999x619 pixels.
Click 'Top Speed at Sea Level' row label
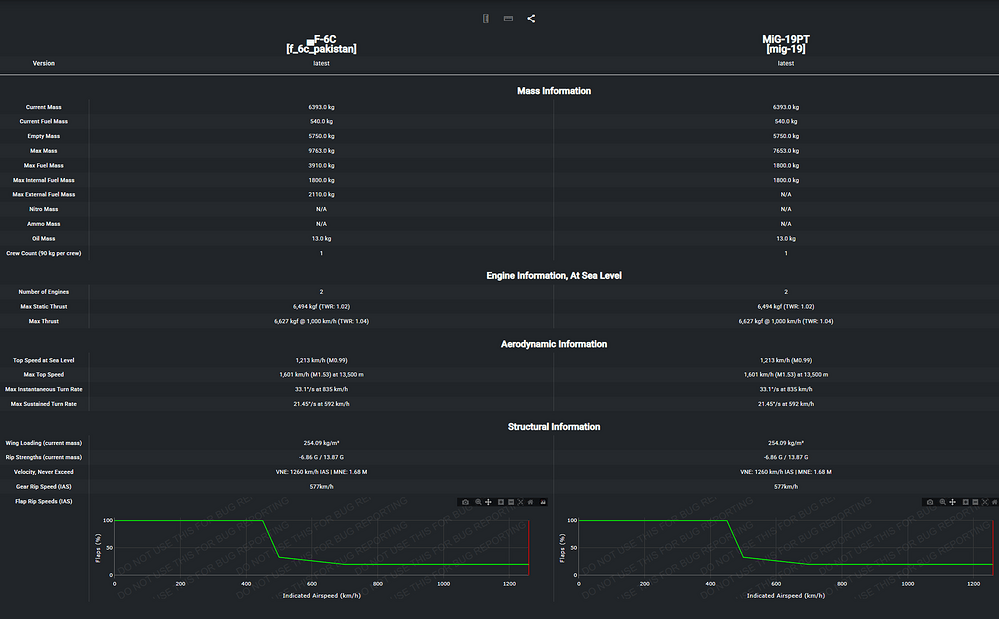43,360
